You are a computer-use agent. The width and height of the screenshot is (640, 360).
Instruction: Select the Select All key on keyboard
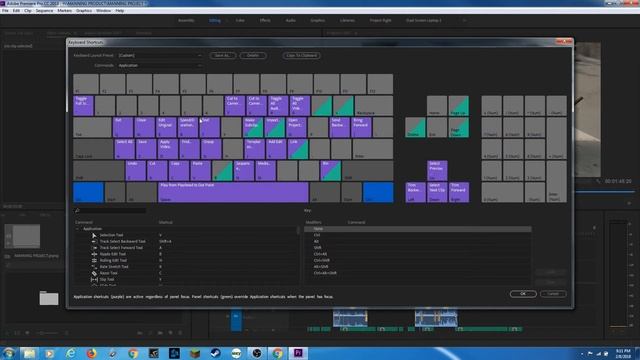pos(124,149)
